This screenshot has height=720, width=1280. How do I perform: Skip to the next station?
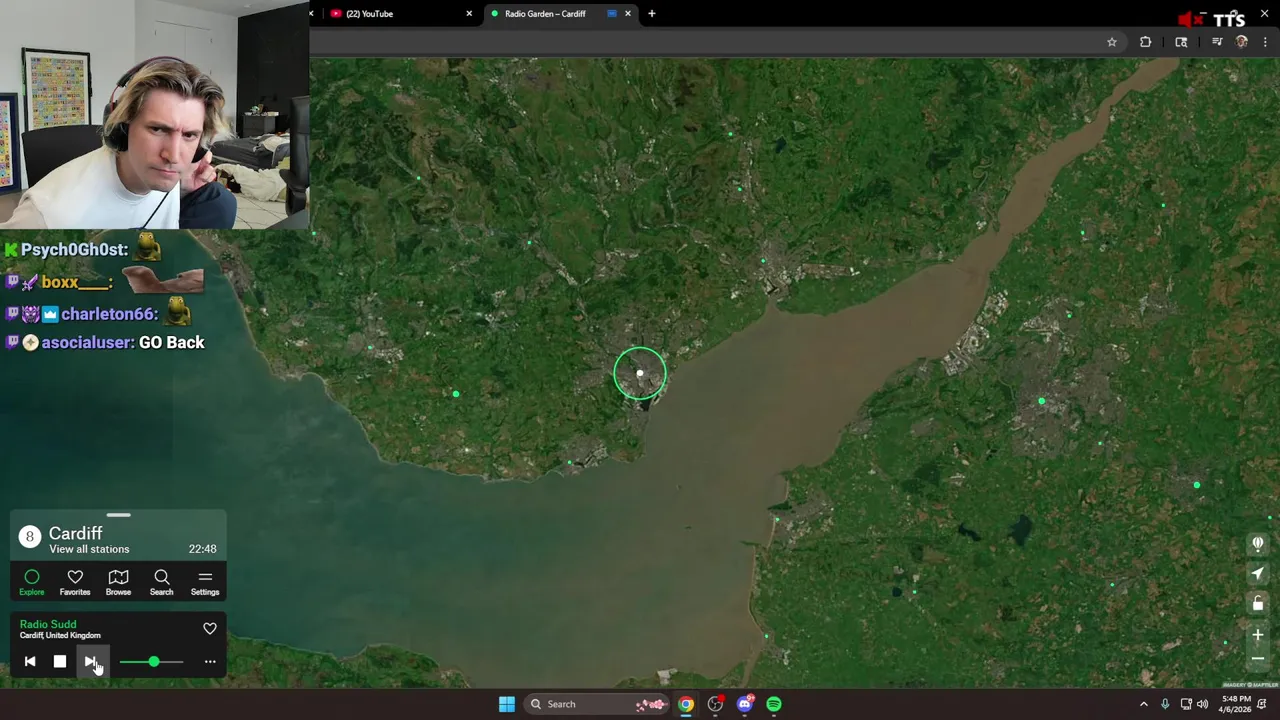pos(90,662)
